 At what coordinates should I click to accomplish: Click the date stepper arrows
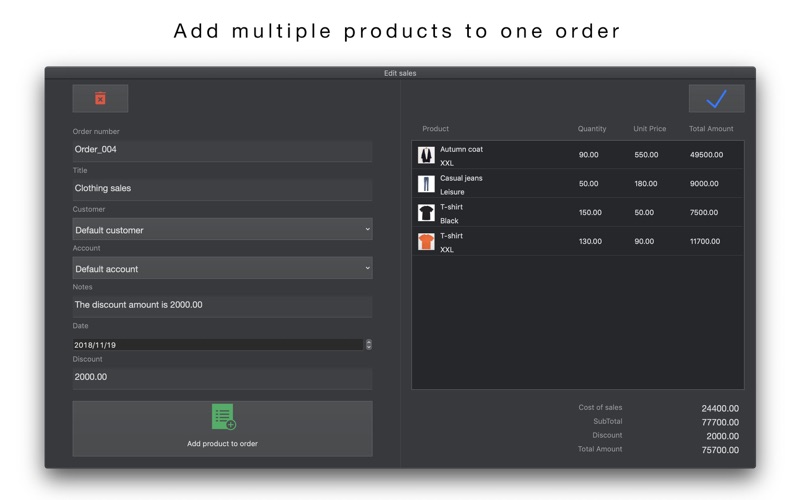pyautogui.click(x=368, y=344)
